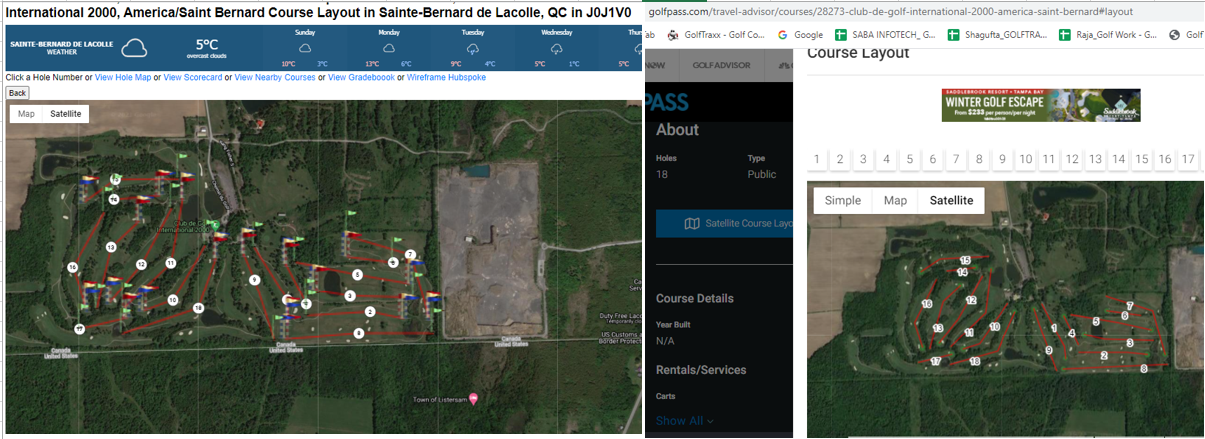Select hole 17 marker on golfpass satellite map

point(936,360)
